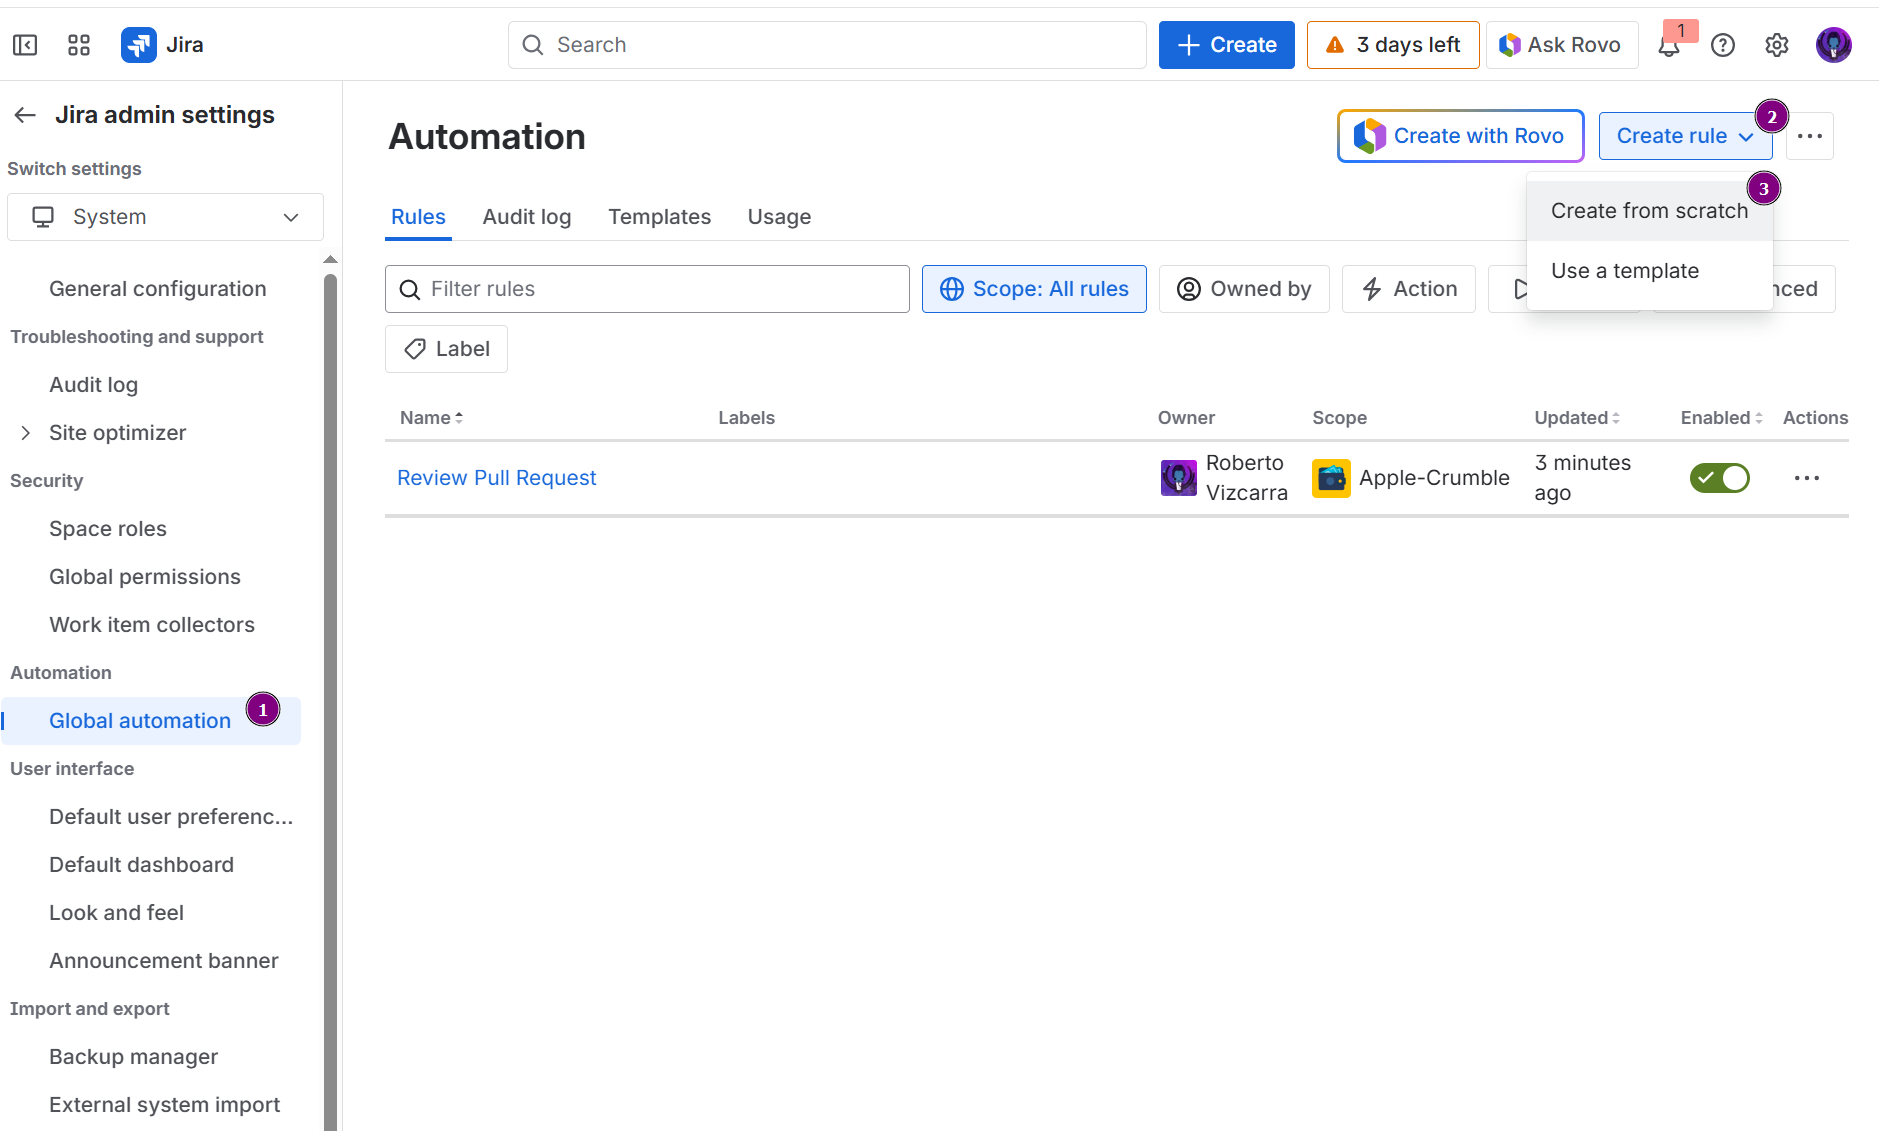Open the help question mark icon
The height and width of the screenshot is (1131, 1879).
coord(1723,45)
